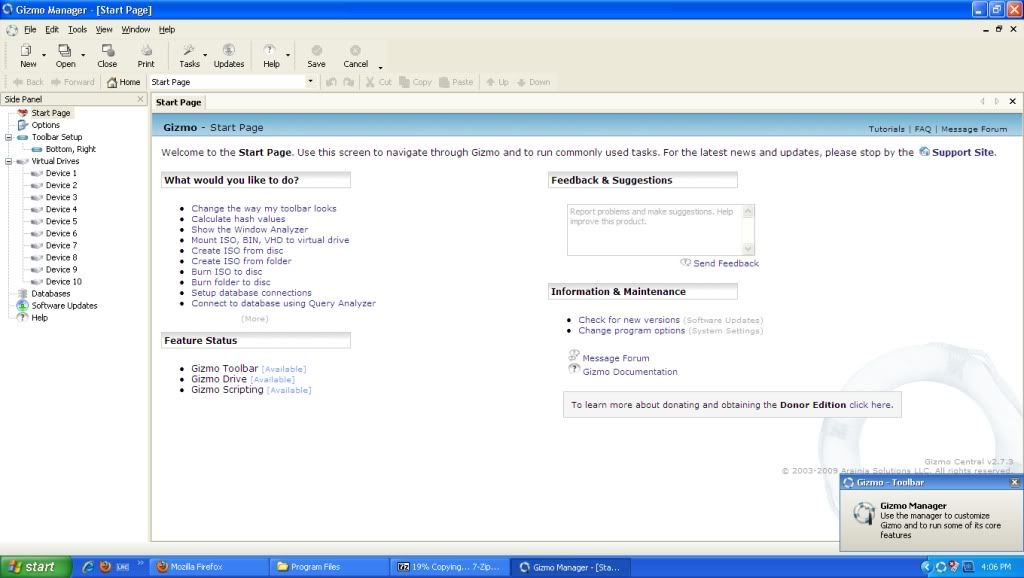Close the Side Panel
The height and width of the screenshot is (578, 1024).
140,99
